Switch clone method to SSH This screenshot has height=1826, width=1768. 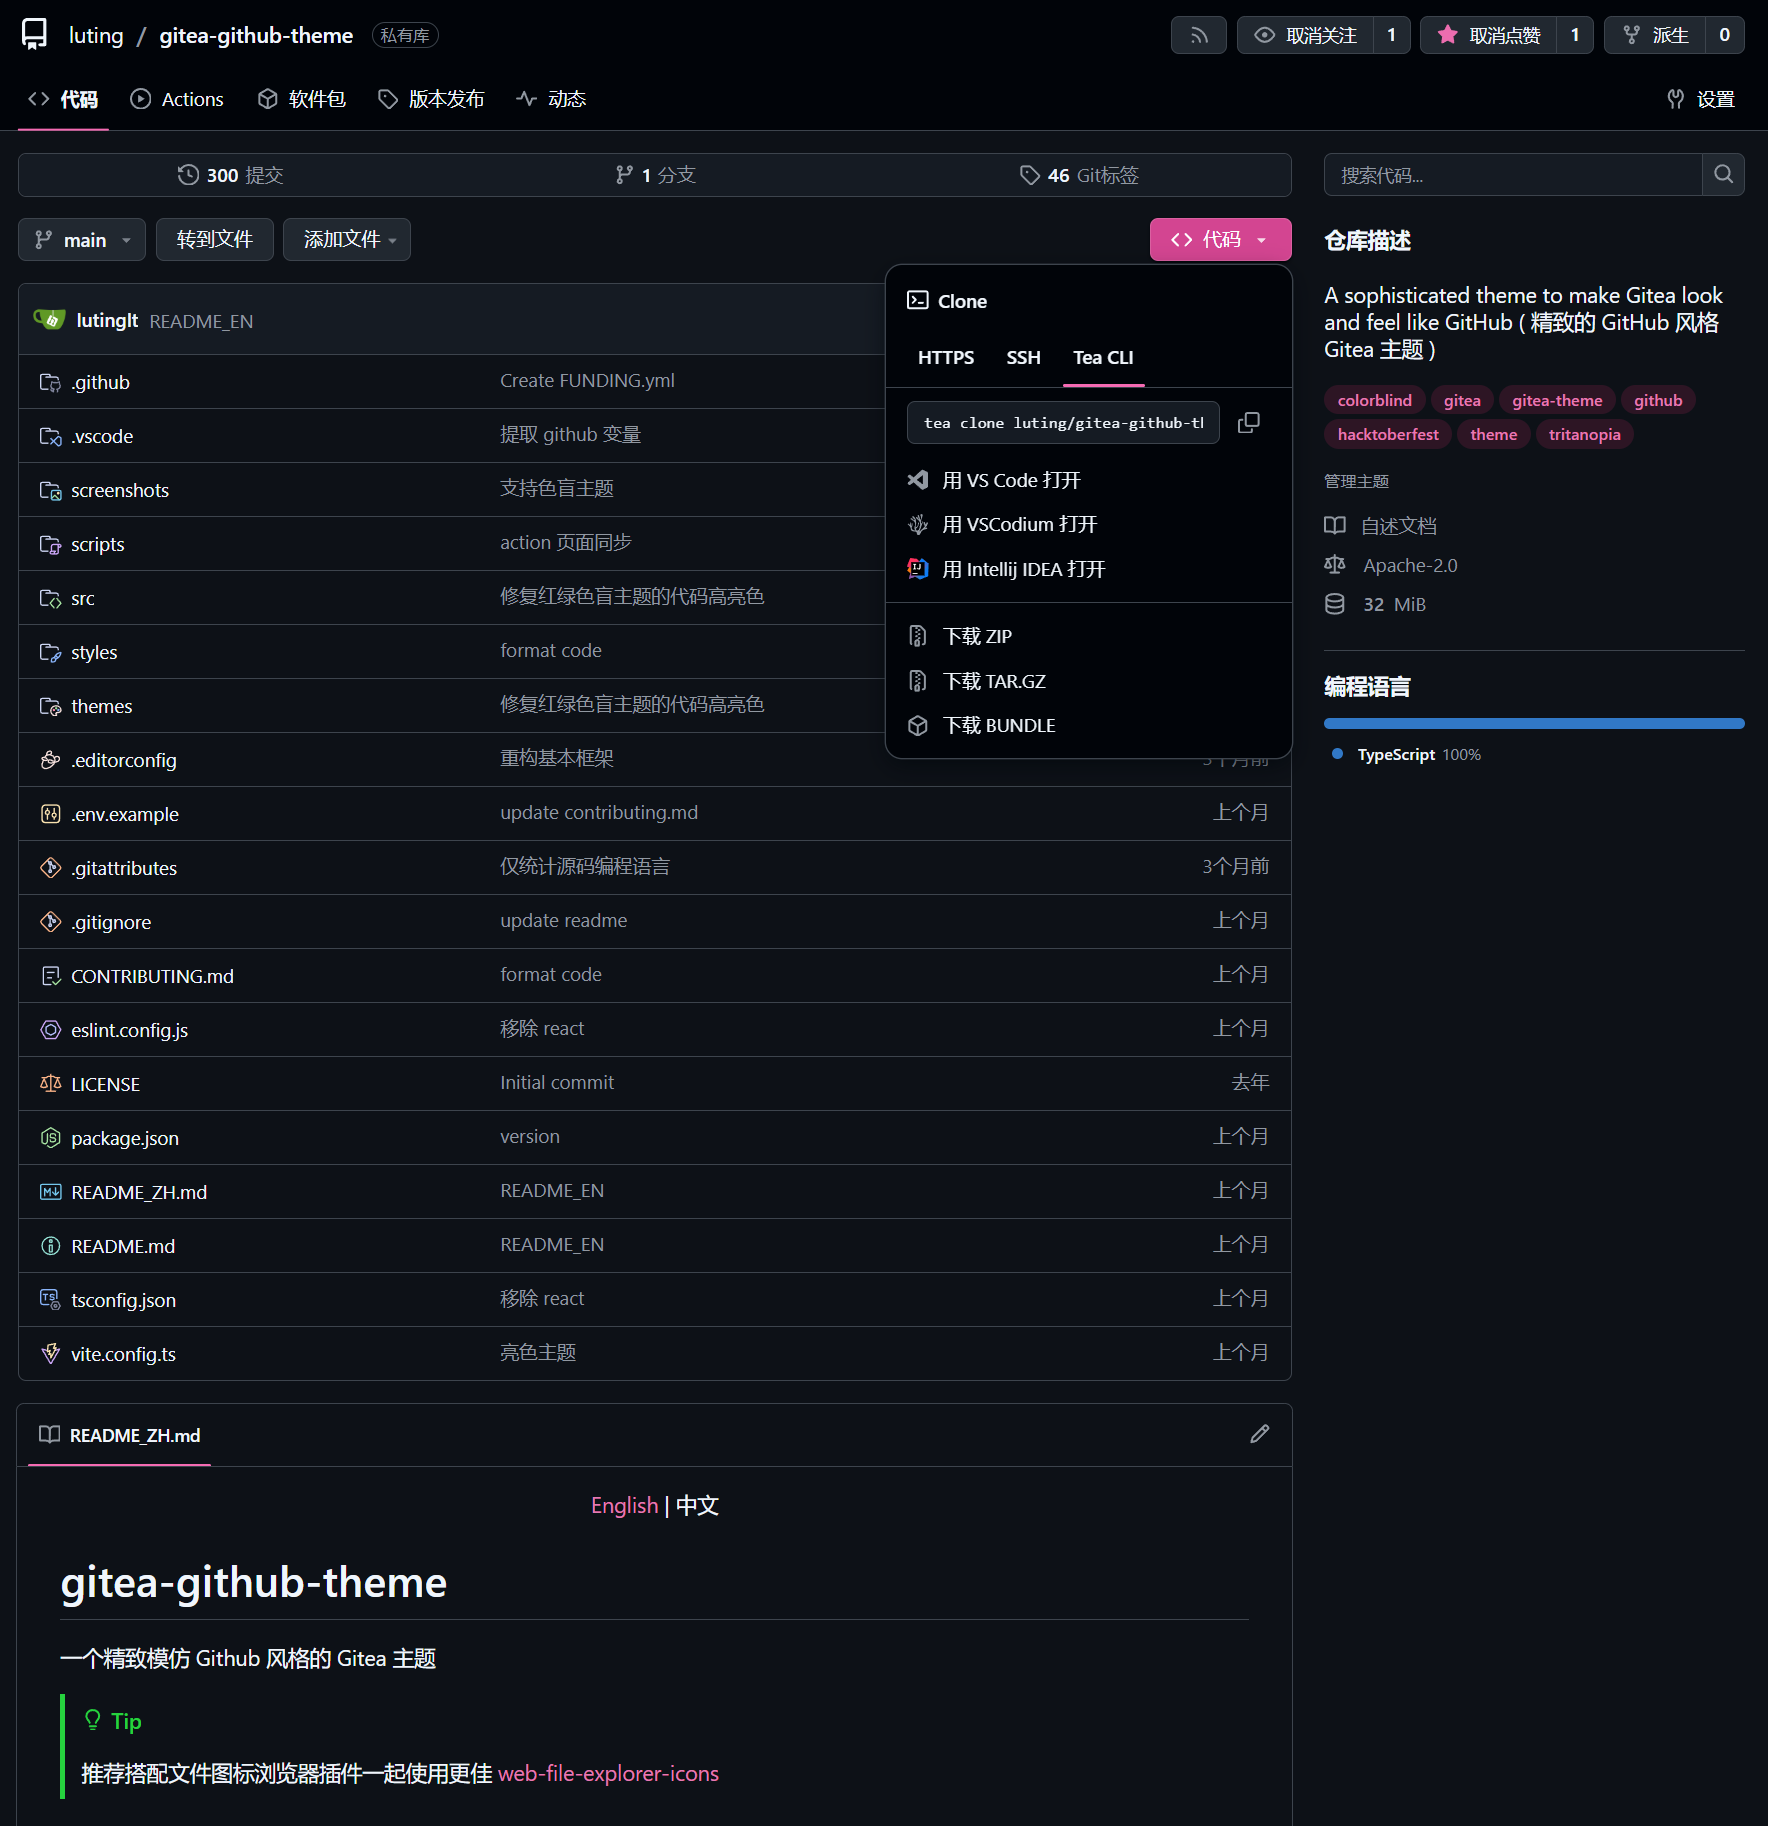(x=1022, y=357)
